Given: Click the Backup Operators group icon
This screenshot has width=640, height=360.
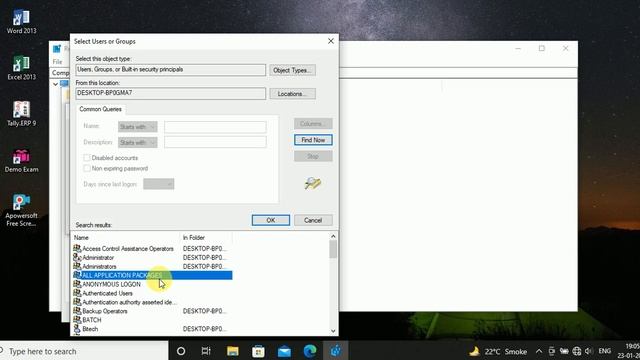Looking at the screenshot, I should point(77,311).
